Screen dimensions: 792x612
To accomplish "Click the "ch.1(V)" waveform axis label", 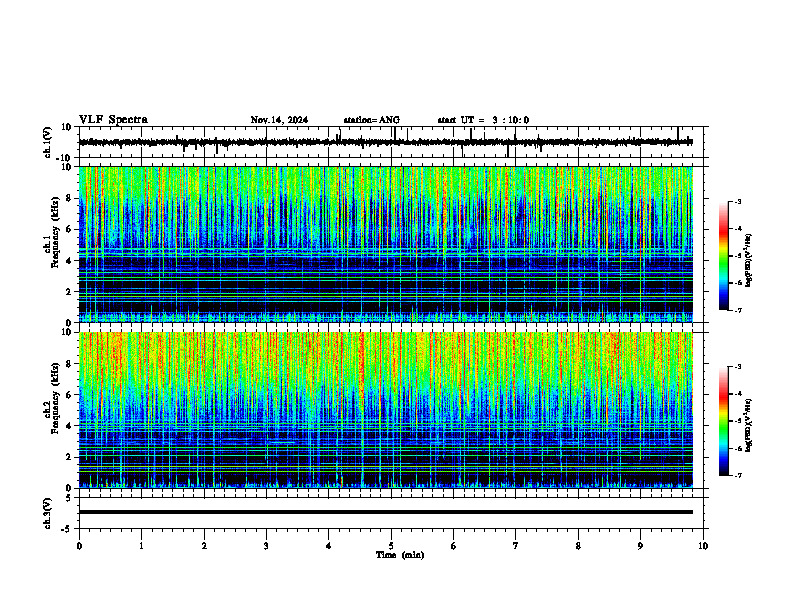I will click(47, 142).
